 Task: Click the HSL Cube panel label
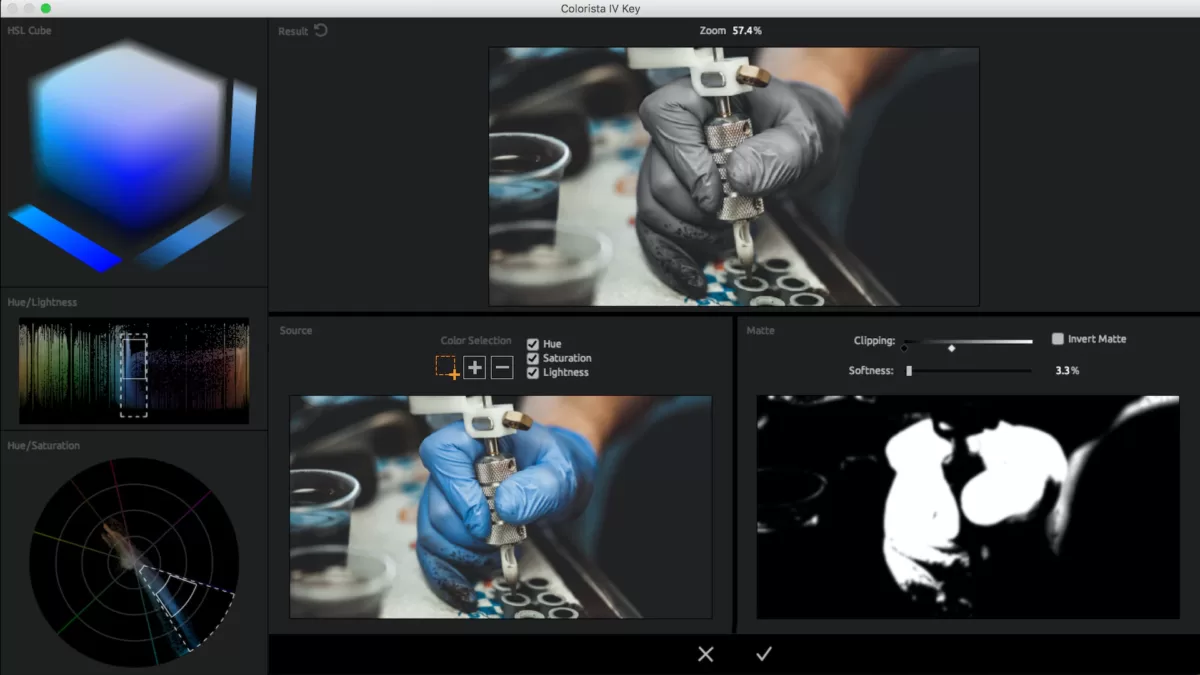point(29,31)
